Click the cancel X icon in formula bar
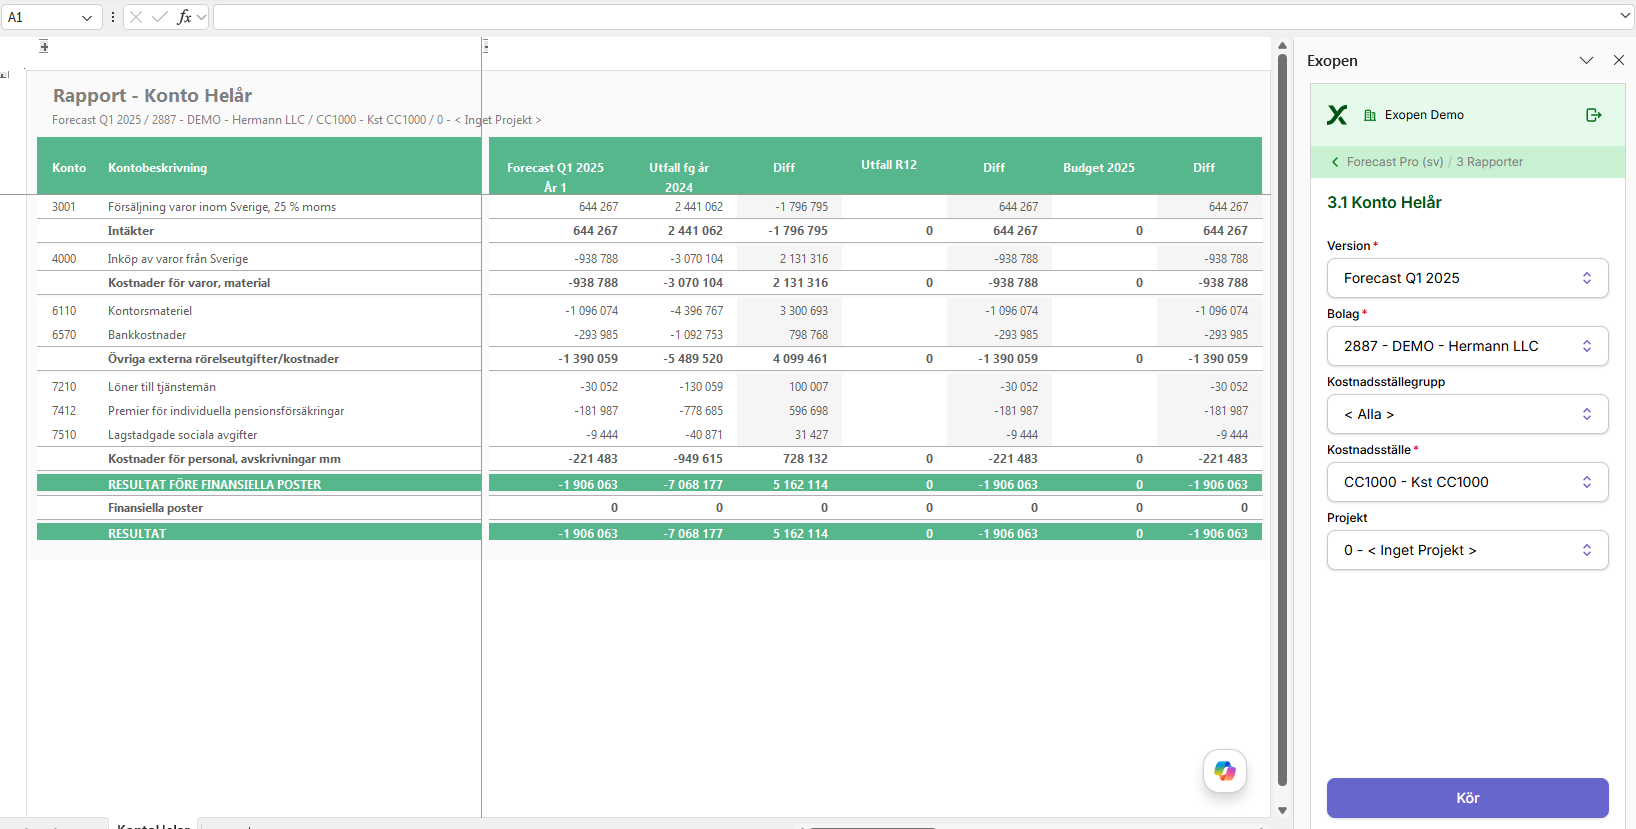 click(136, 17)
